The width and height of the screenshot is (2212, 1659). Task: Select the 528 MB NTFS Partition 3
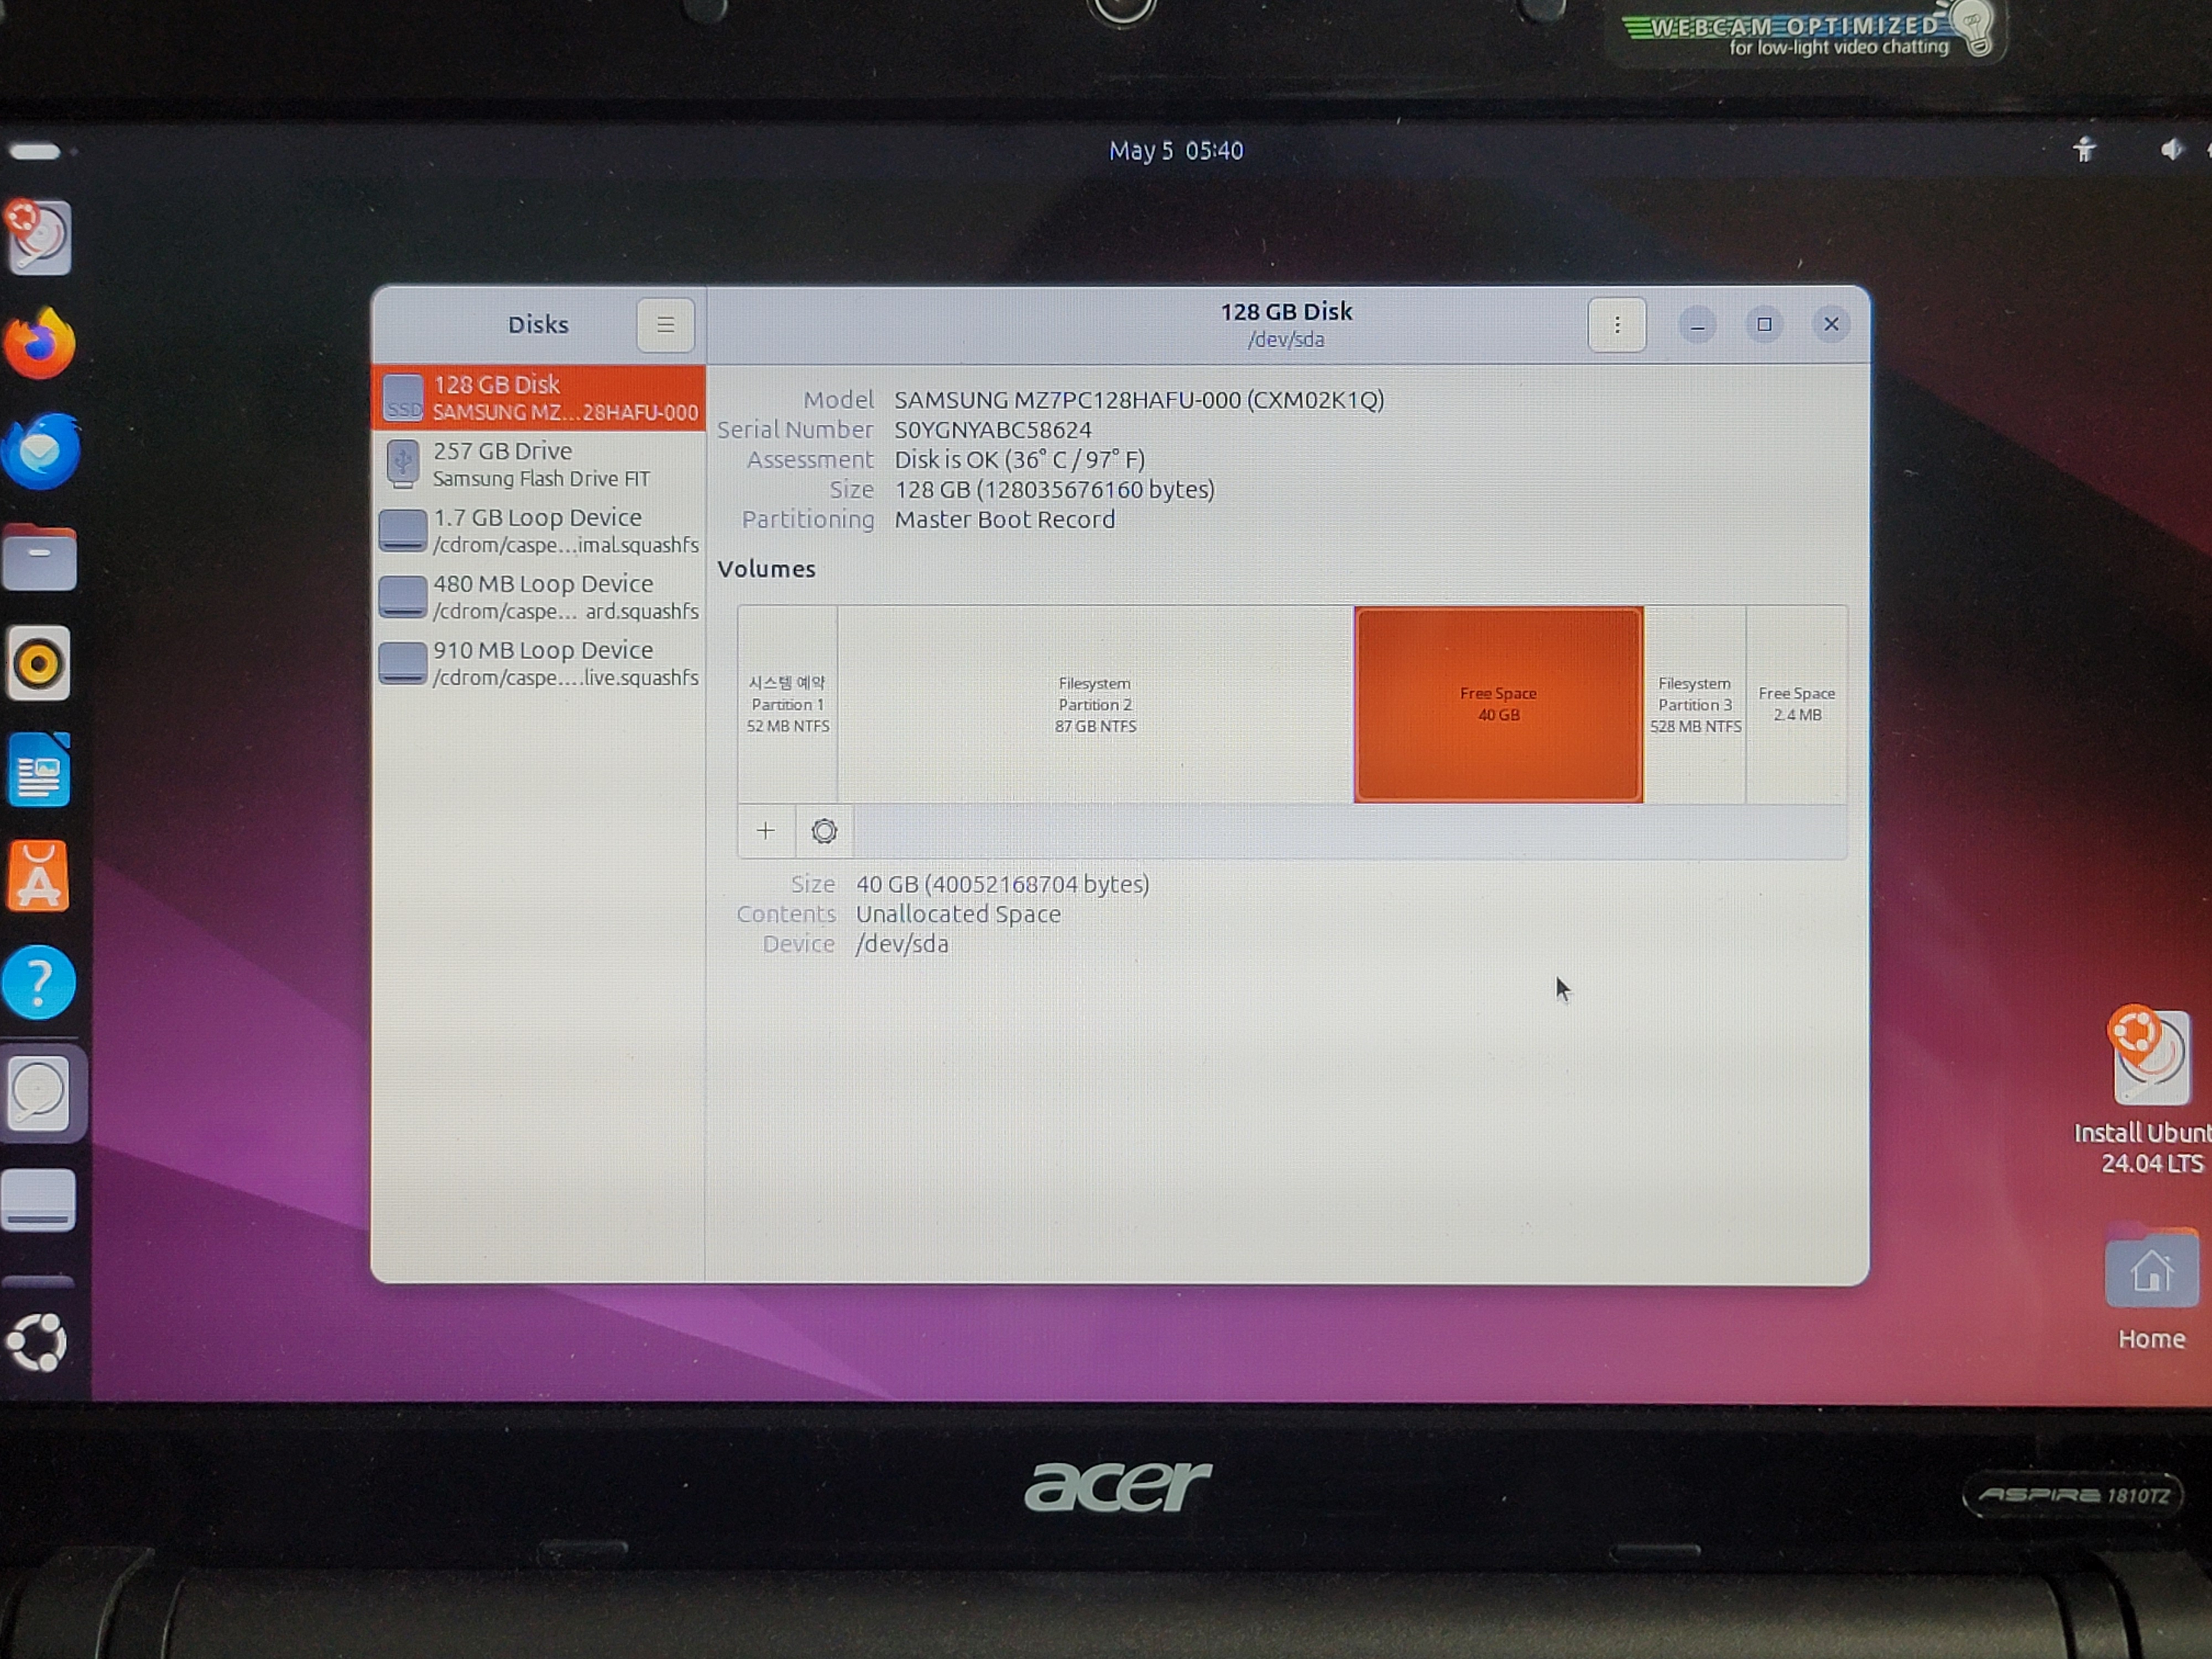pyautogui.click(x=1695, y=704)
